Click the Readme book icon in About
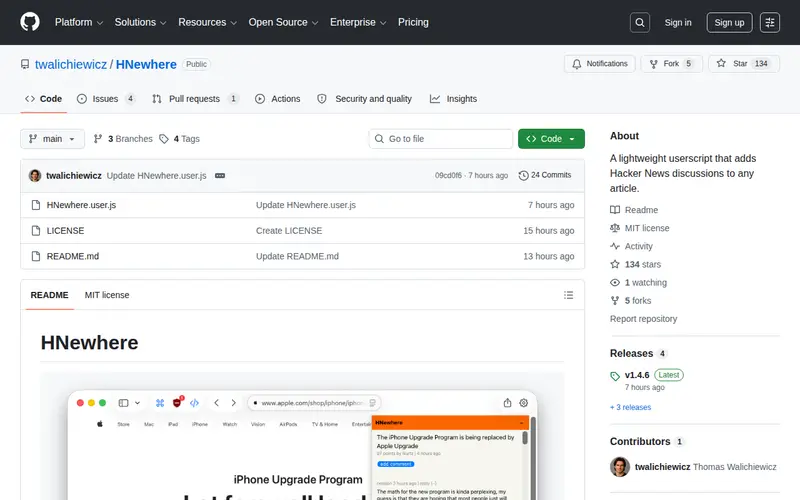This screenshot has height=500, width=800. coord(615,210)
